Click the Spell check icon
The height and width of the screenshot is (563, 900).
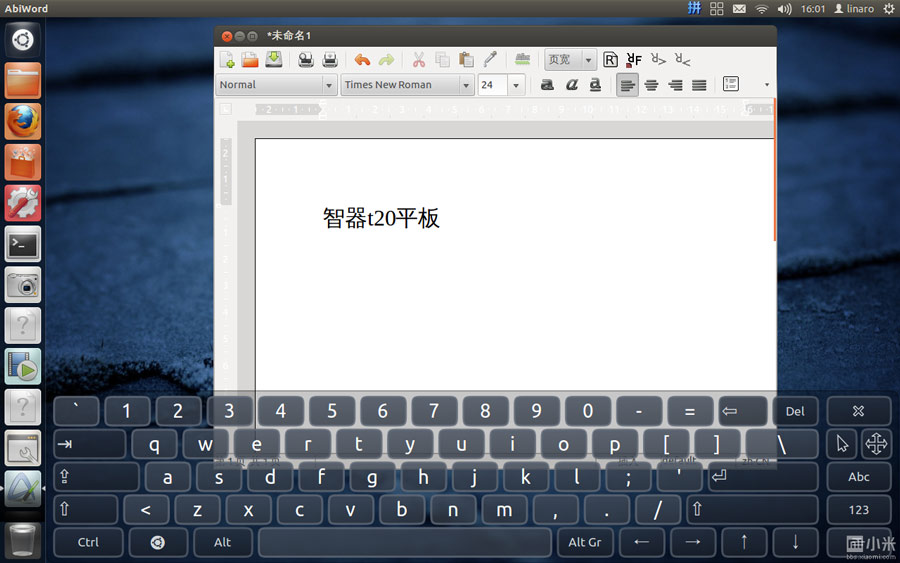[522, 60]
